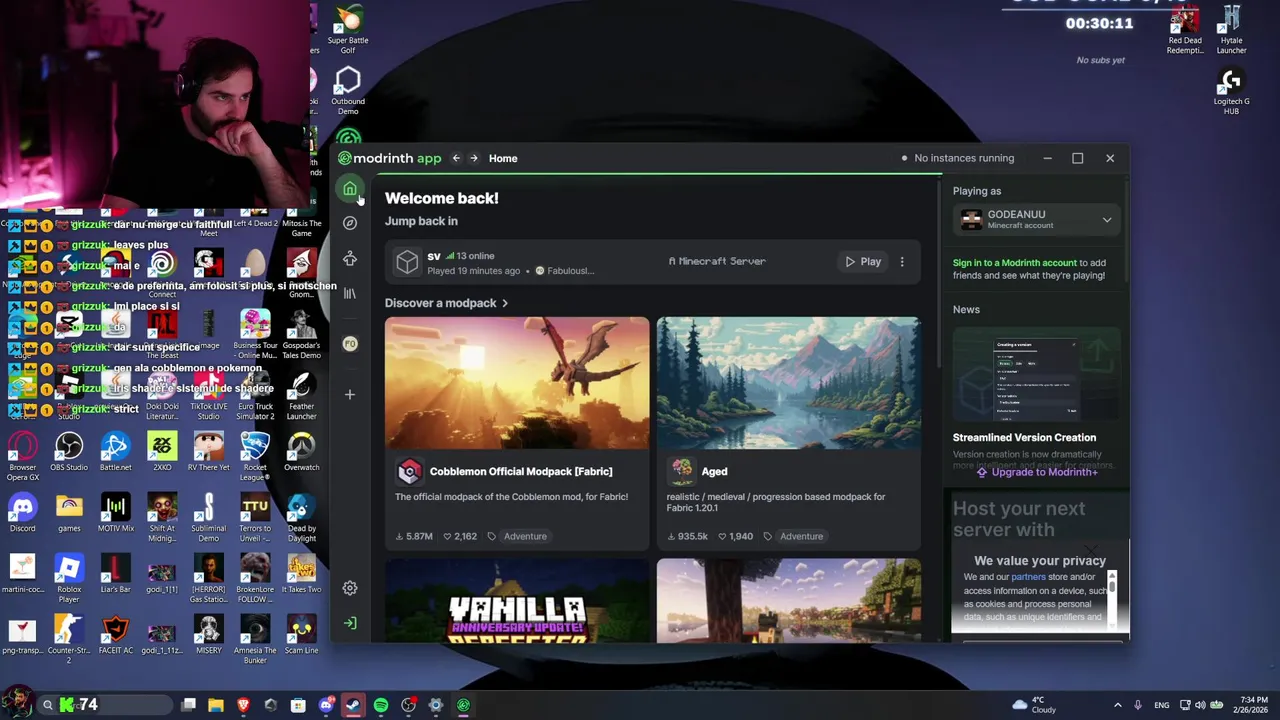Open It Takes Two desktop shortcut
This screenshot has height=720, width=1280.
[301, 573]
